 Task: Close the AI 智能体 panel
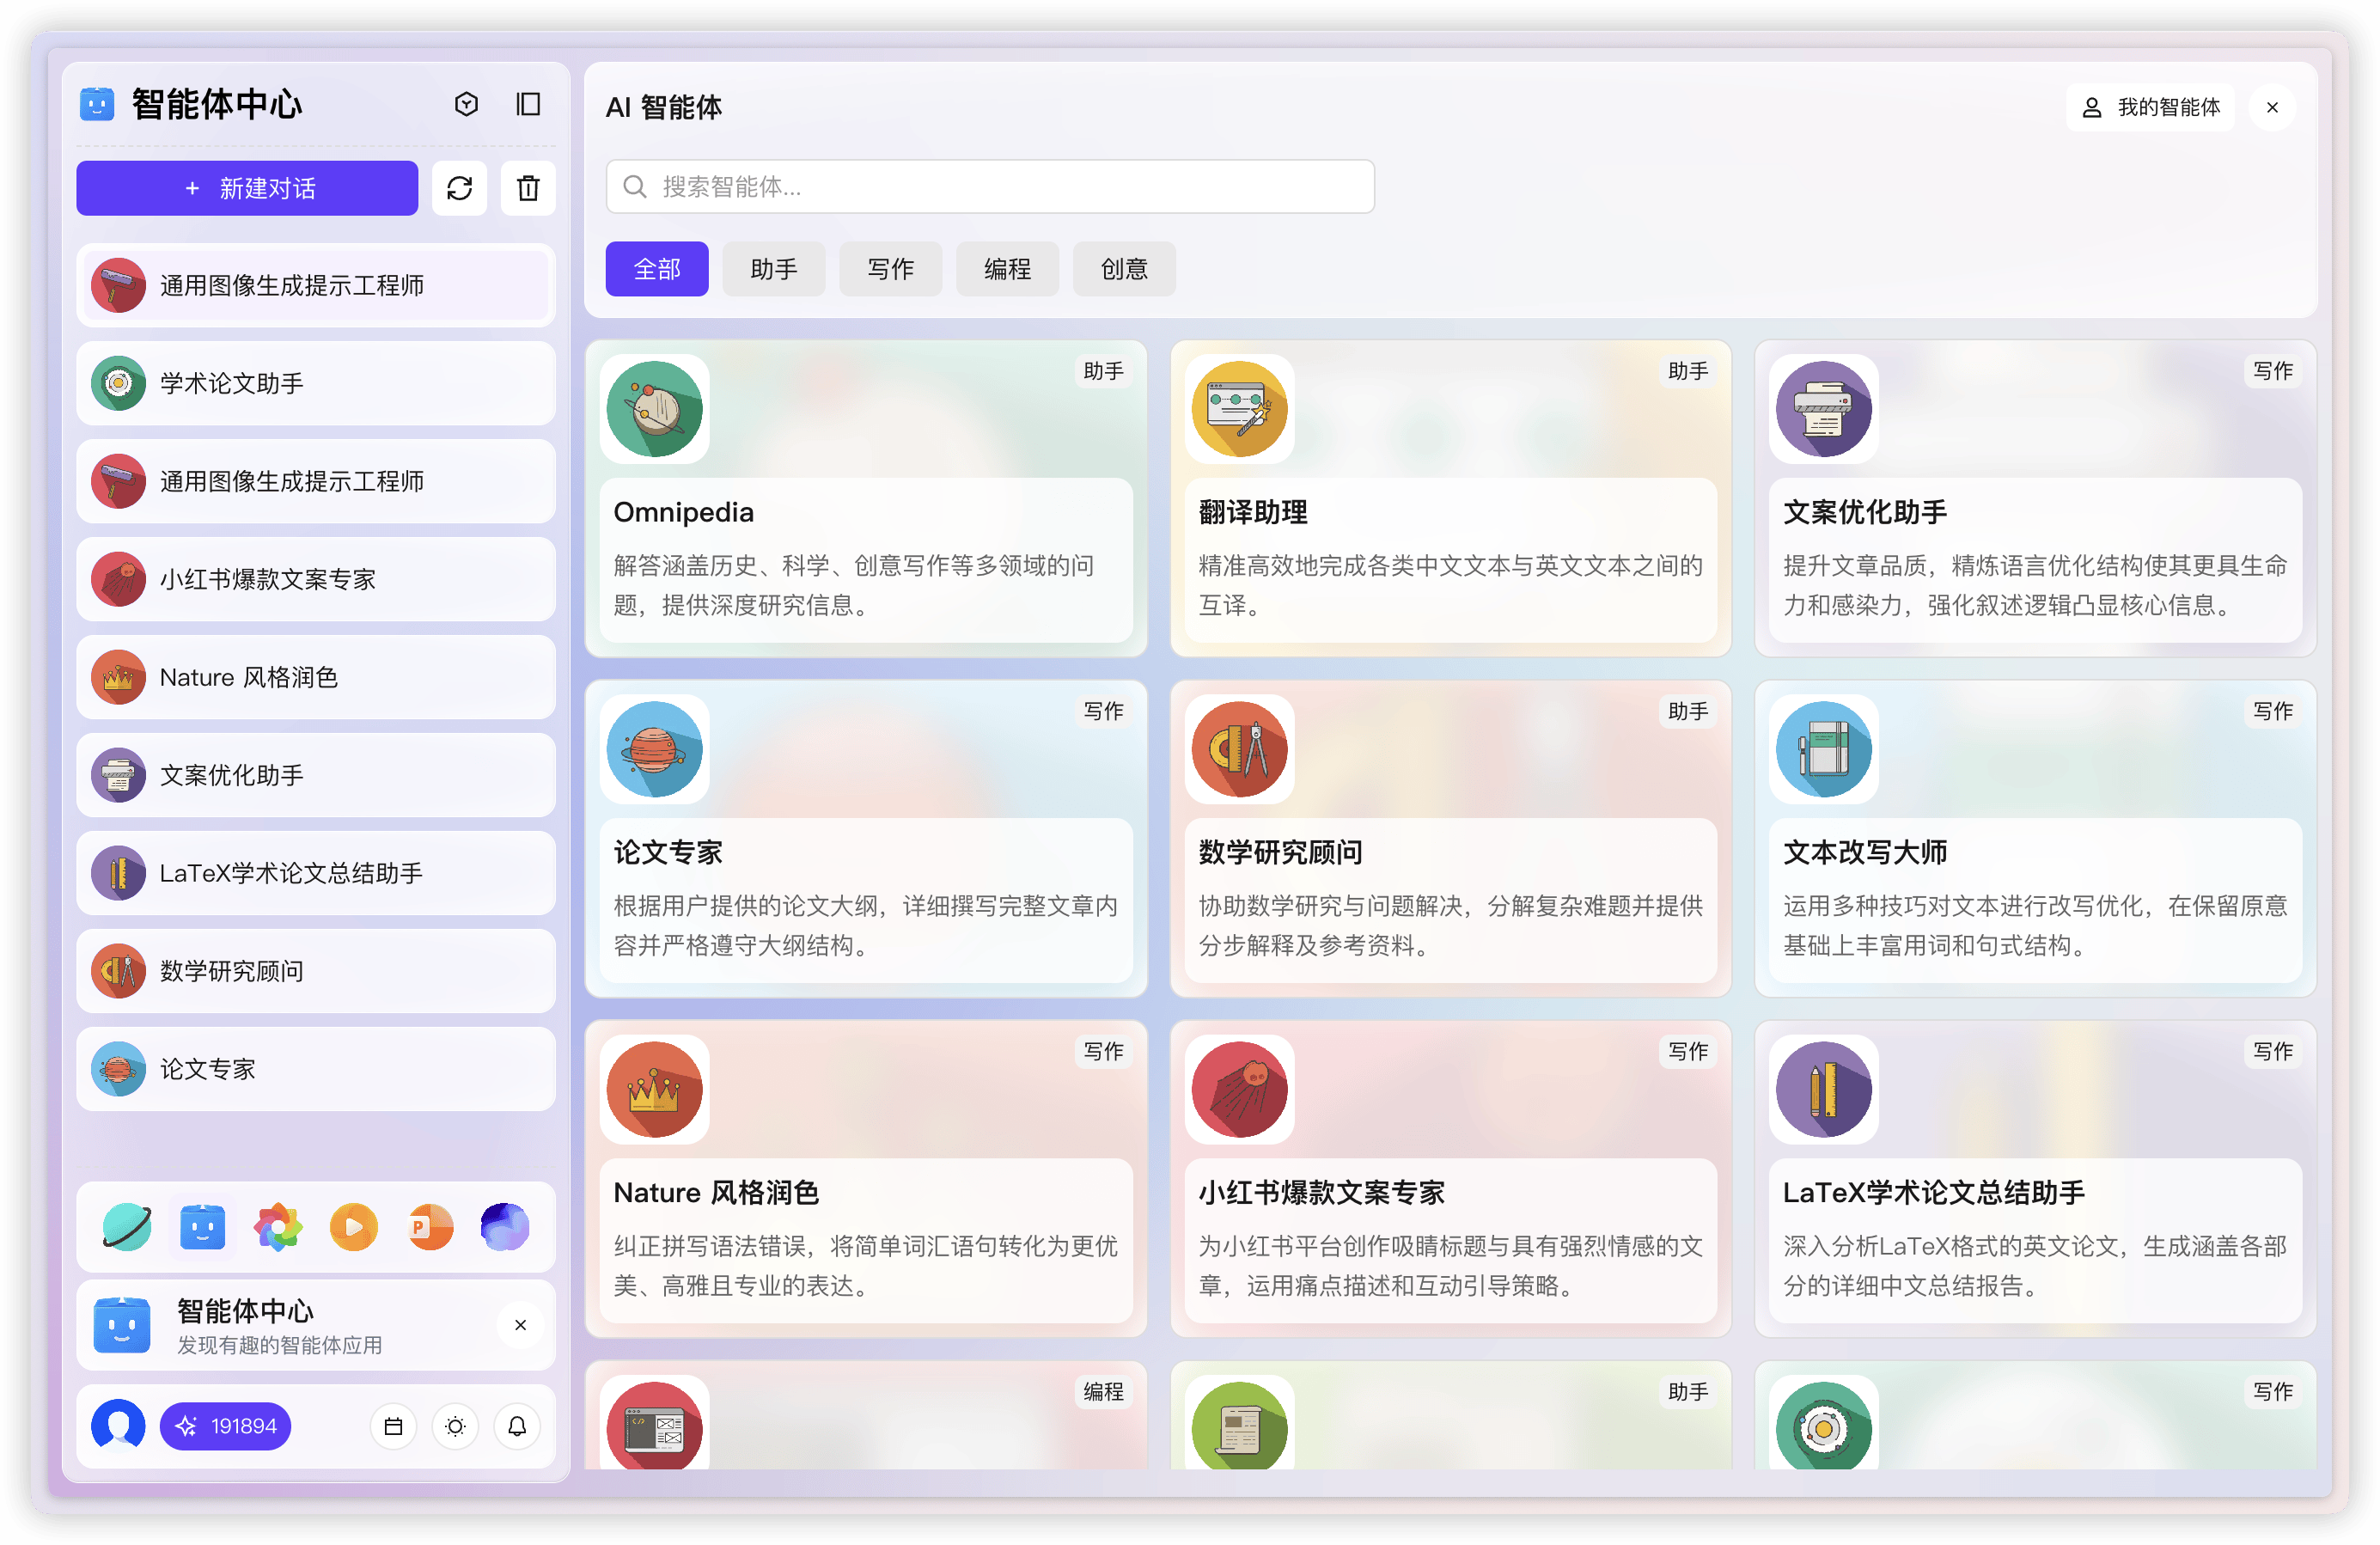click(x=2272, y=107)
